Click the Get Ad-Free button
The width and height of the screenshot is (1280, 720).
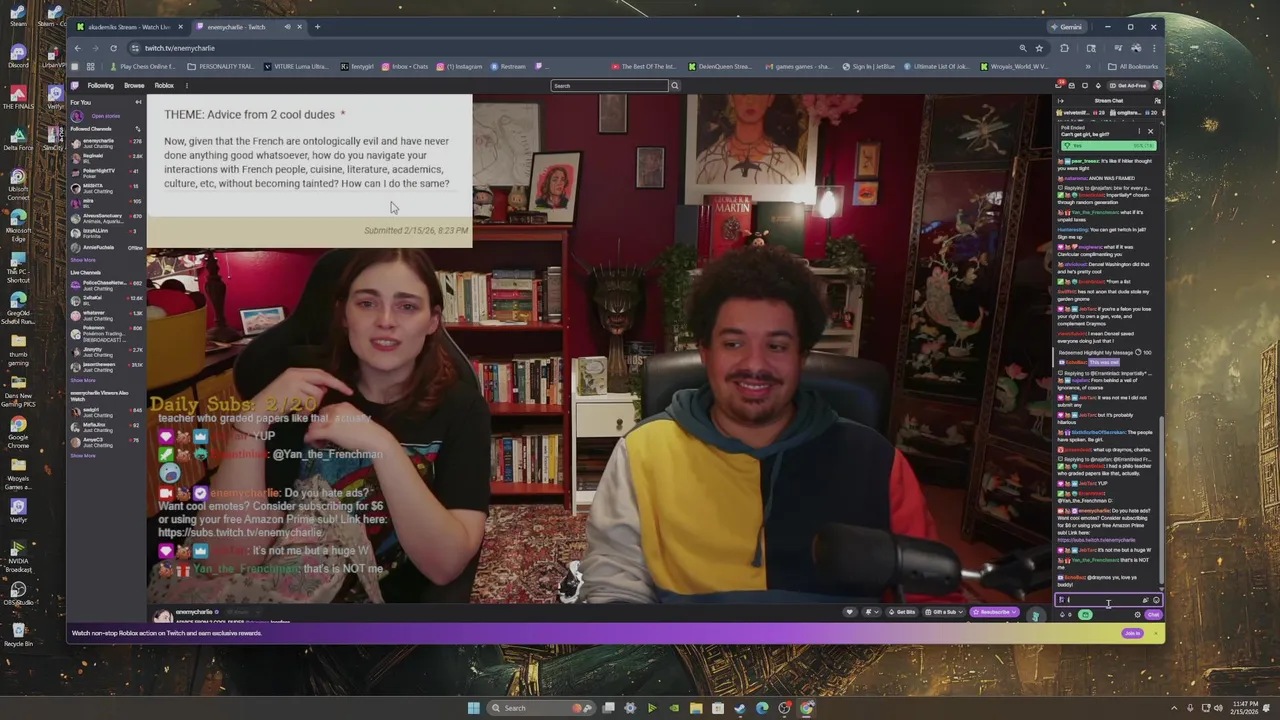tap(1128, 85)
